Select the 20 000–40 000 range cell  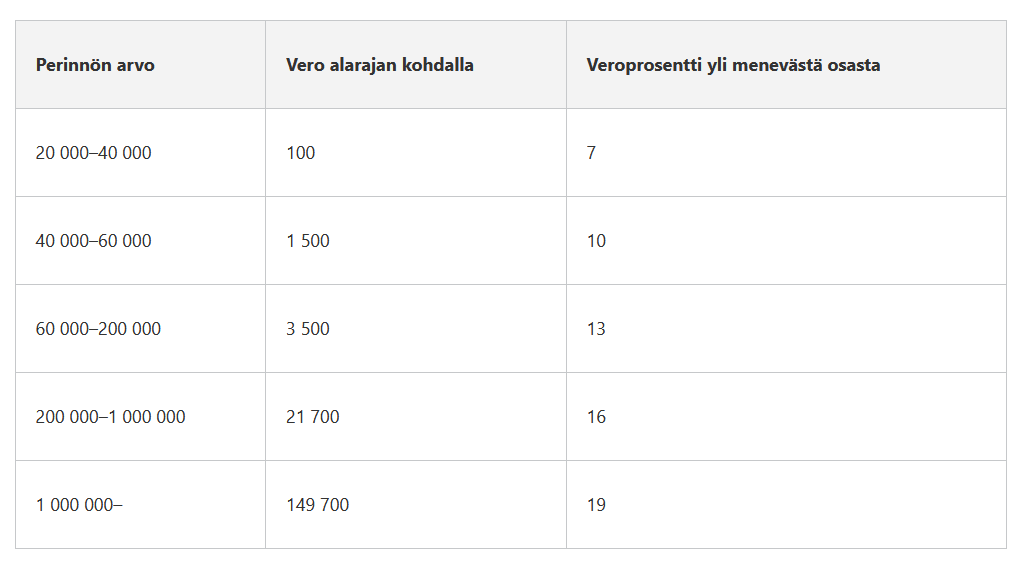94,153
